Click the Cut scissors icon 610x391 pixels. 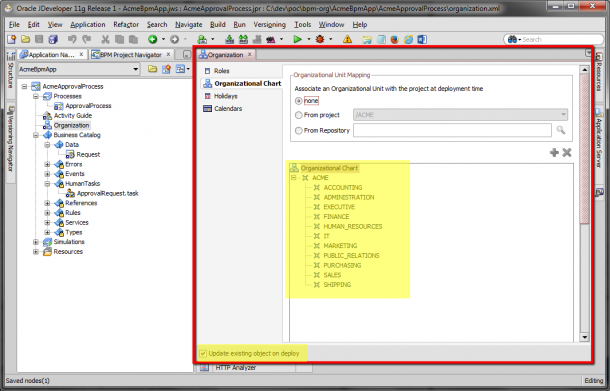point(105,39)
